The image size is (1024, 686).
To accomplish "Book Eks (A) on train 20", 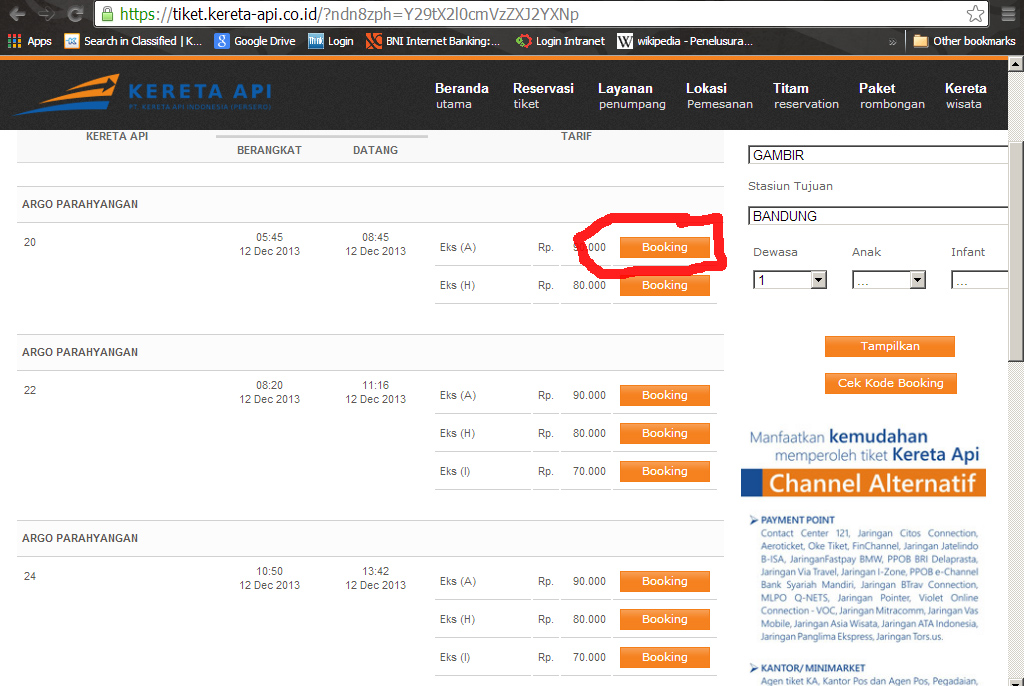I will pos(664,247).
